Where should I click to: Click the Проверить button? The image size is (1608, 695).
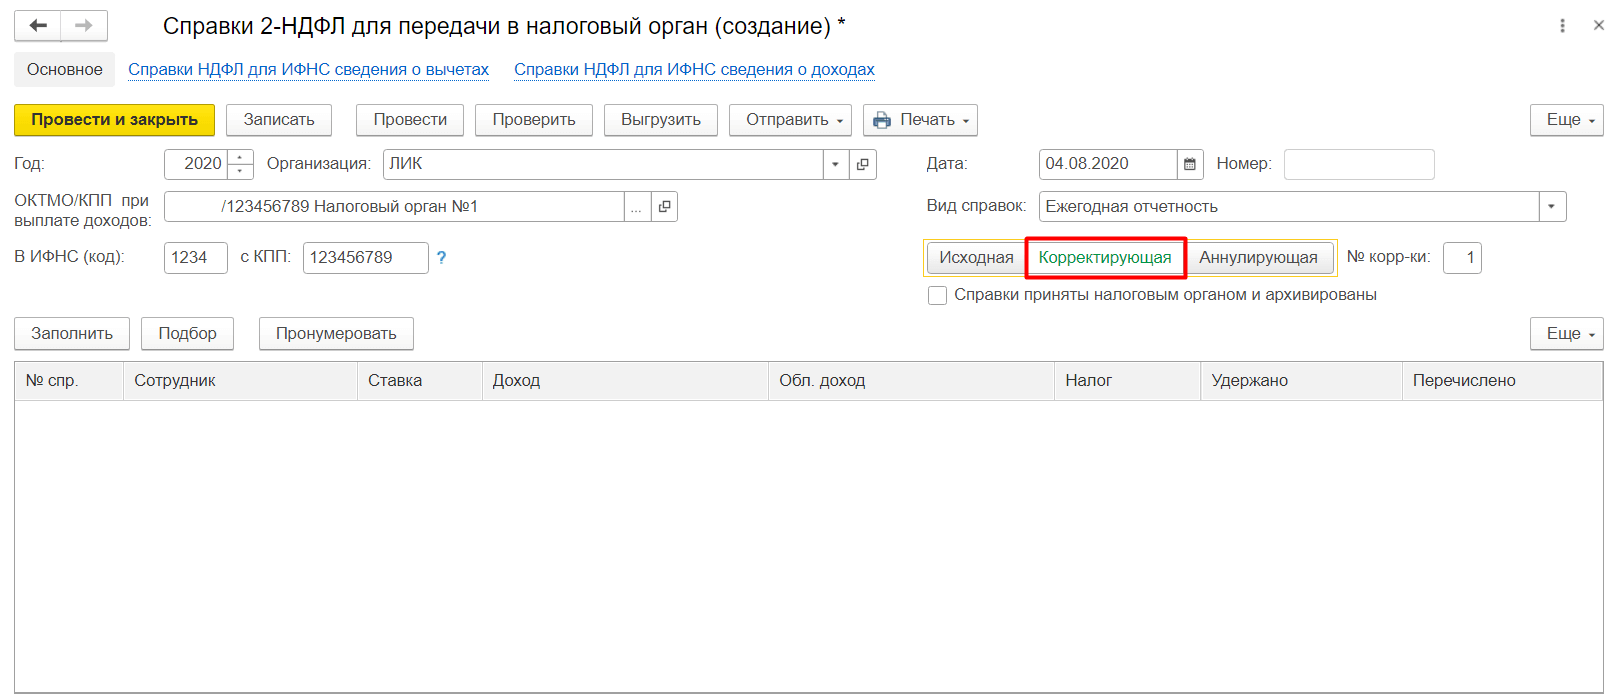coord(534,120)
